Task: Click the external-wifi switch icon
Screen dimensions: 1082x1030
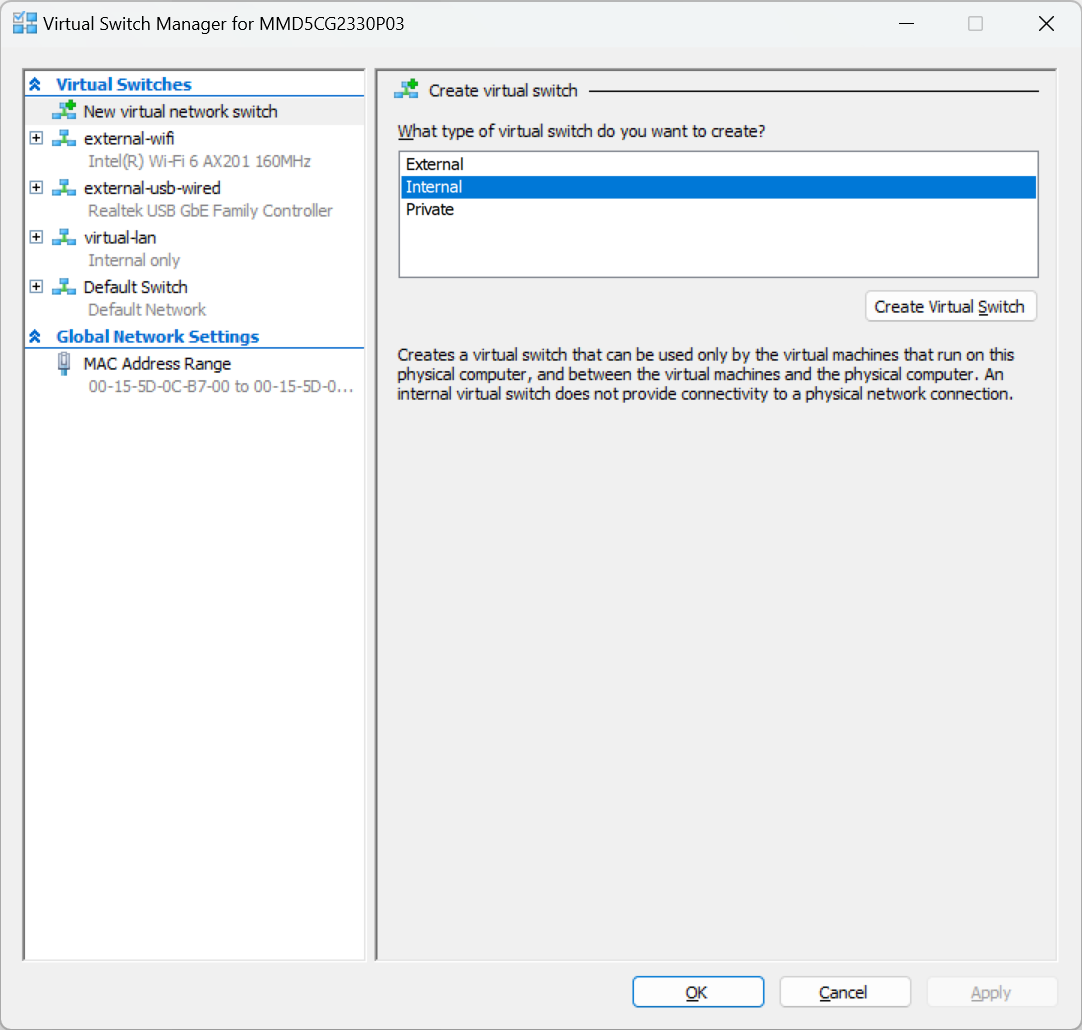Action: pyautogui.click(x=64, y=138)
